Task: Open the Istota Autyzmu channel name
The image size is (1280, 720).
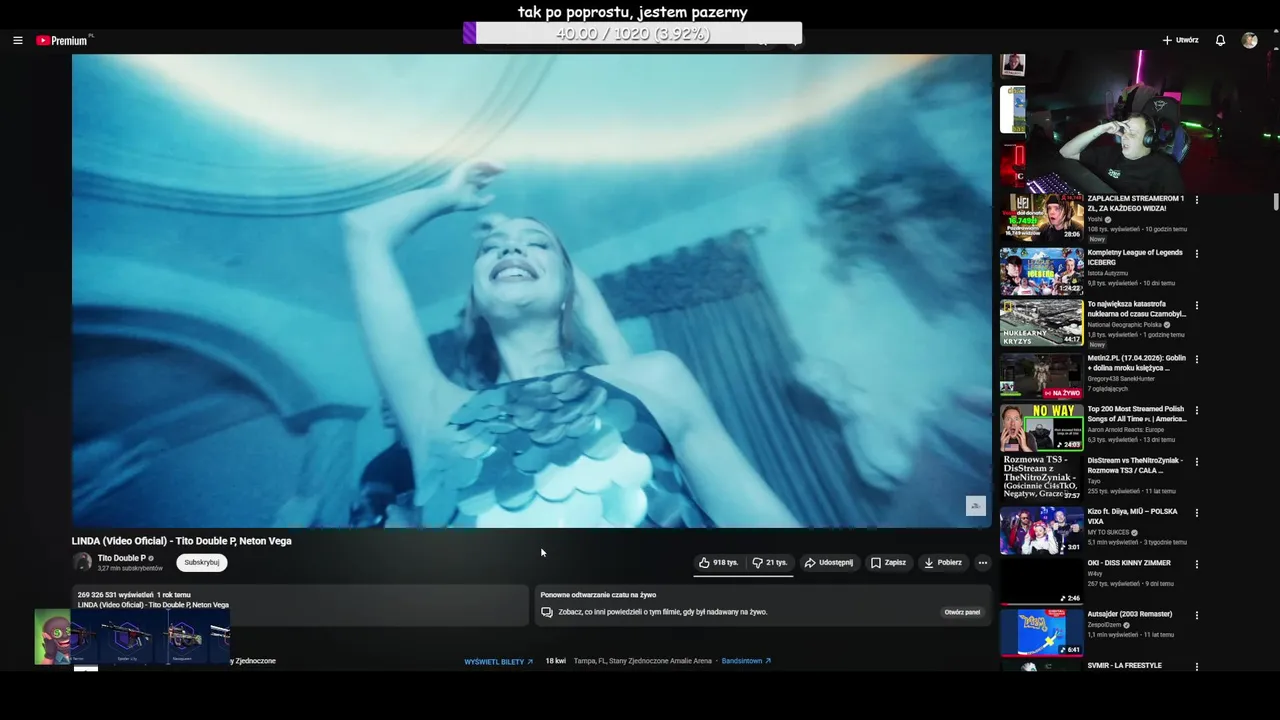Action: click(x=1108, y=273)
